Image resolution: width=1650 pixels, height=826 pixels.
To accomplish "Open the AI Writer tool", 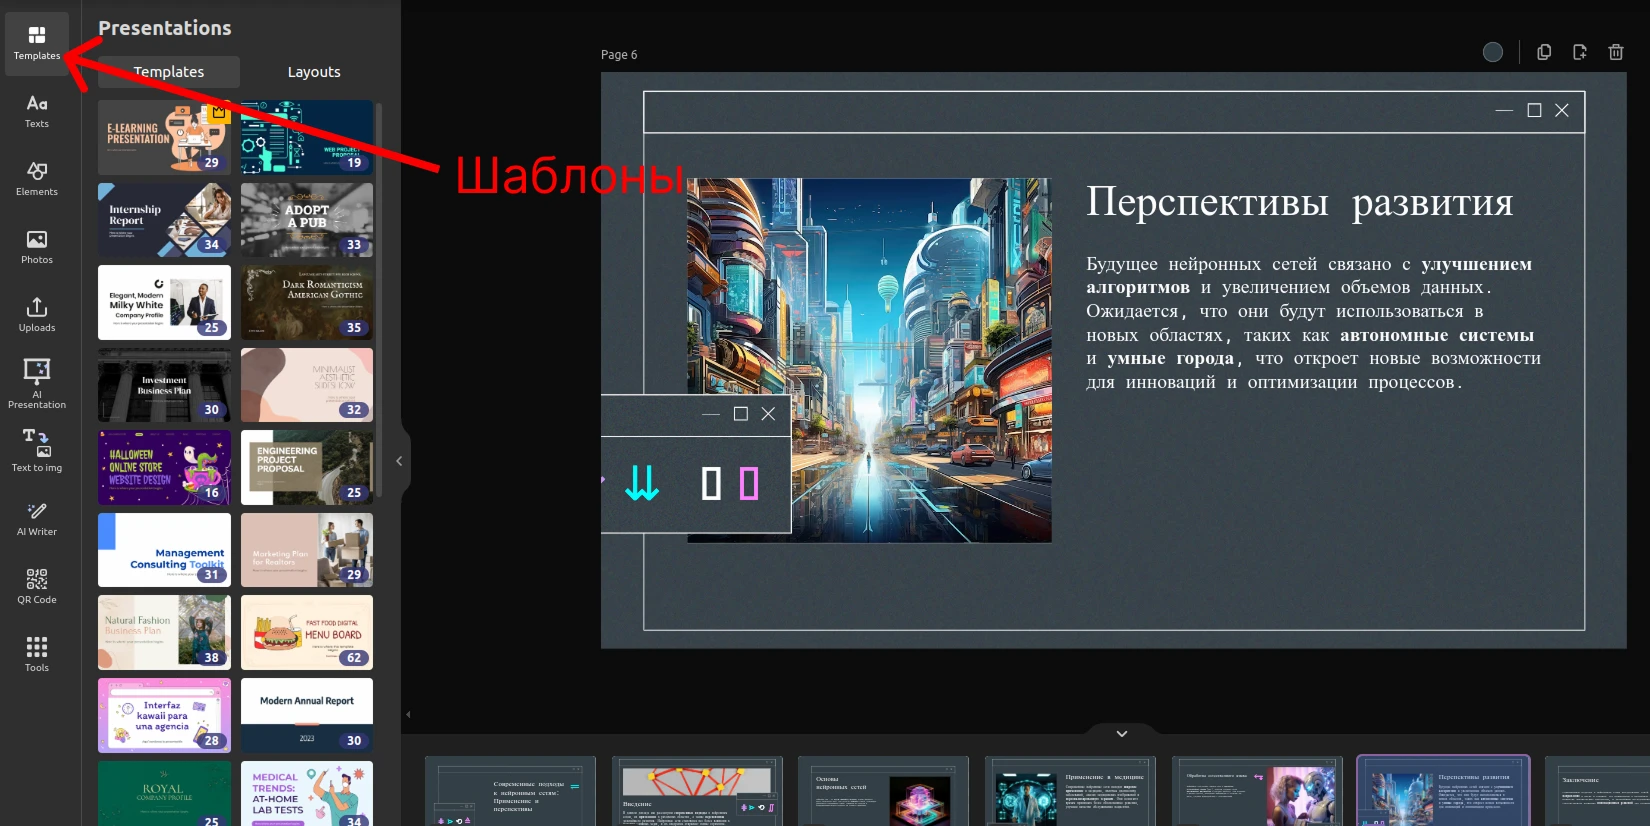I will pyautogui.click(x=37, y=519).
